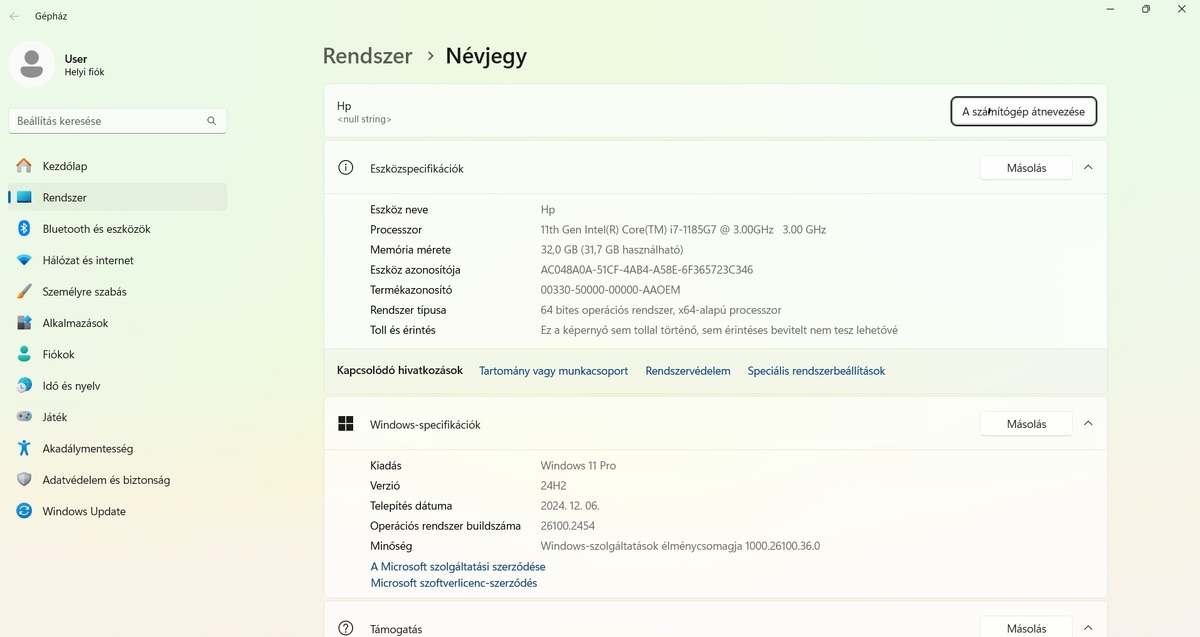1200x637 pixels.
Task: Collapse the Eszközspecifikációk section
Action: coord(1088,168)
